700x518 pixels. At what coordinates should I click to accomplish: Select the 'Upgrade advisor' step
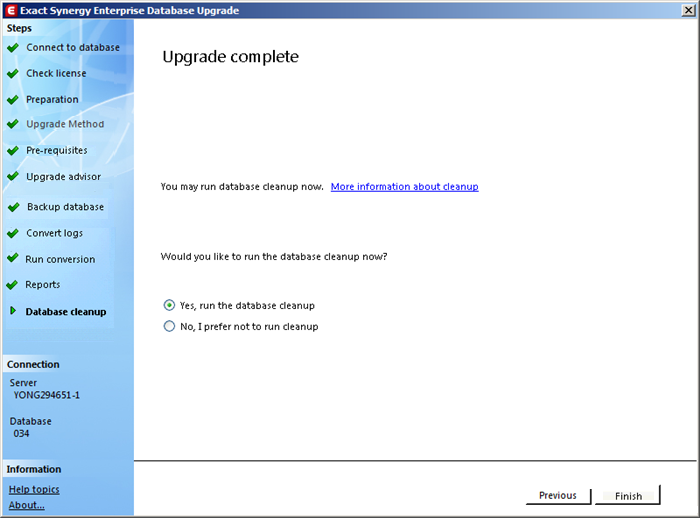pos(63,177)
